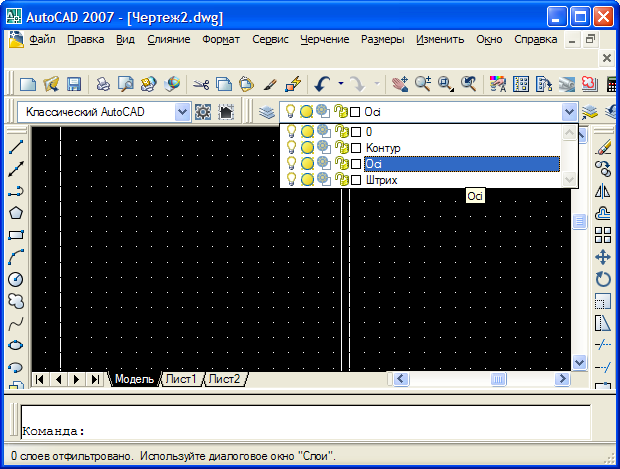This screenshot has height=469, width=620.
Task: Click the horizontal scrollbar right arrow
Action: pyautogui.click(x=561, y=379)
